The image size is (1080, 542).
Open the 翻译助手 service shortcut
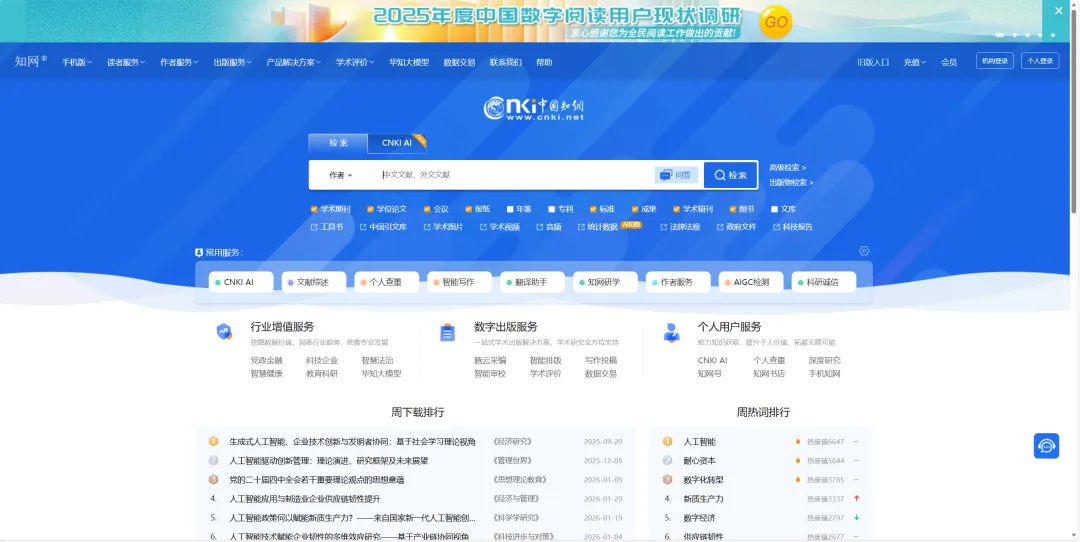532,282
